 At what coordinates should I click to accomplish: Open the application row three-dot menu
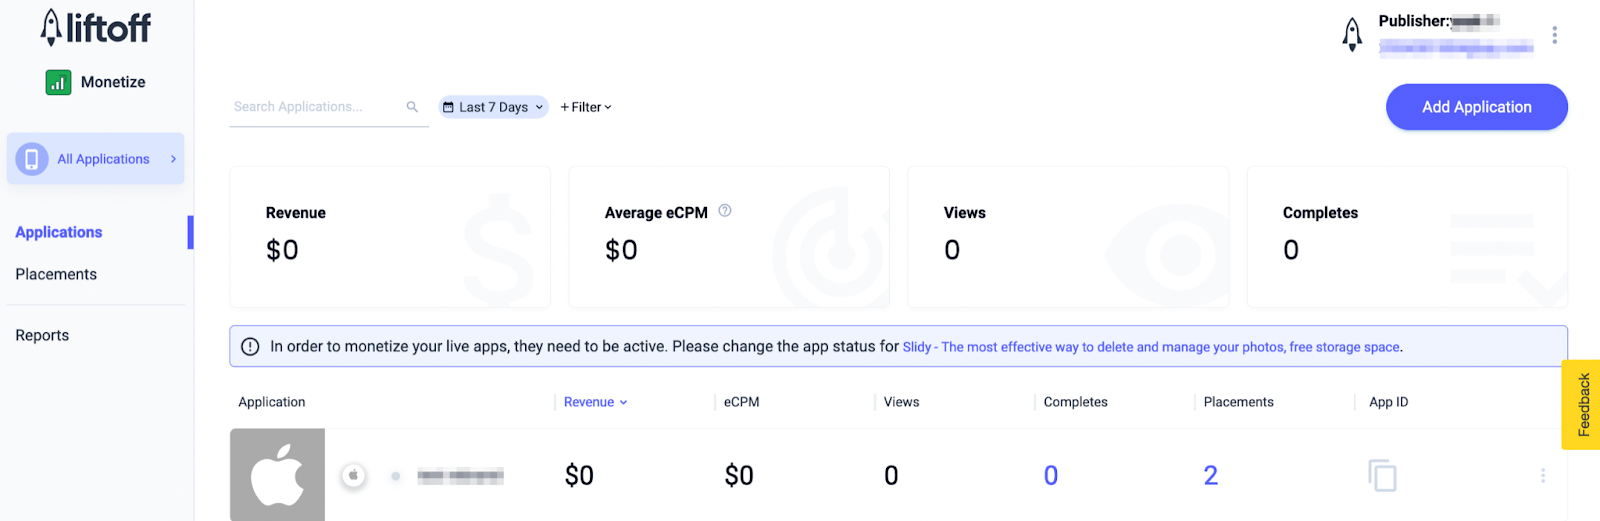(1542, 475)
